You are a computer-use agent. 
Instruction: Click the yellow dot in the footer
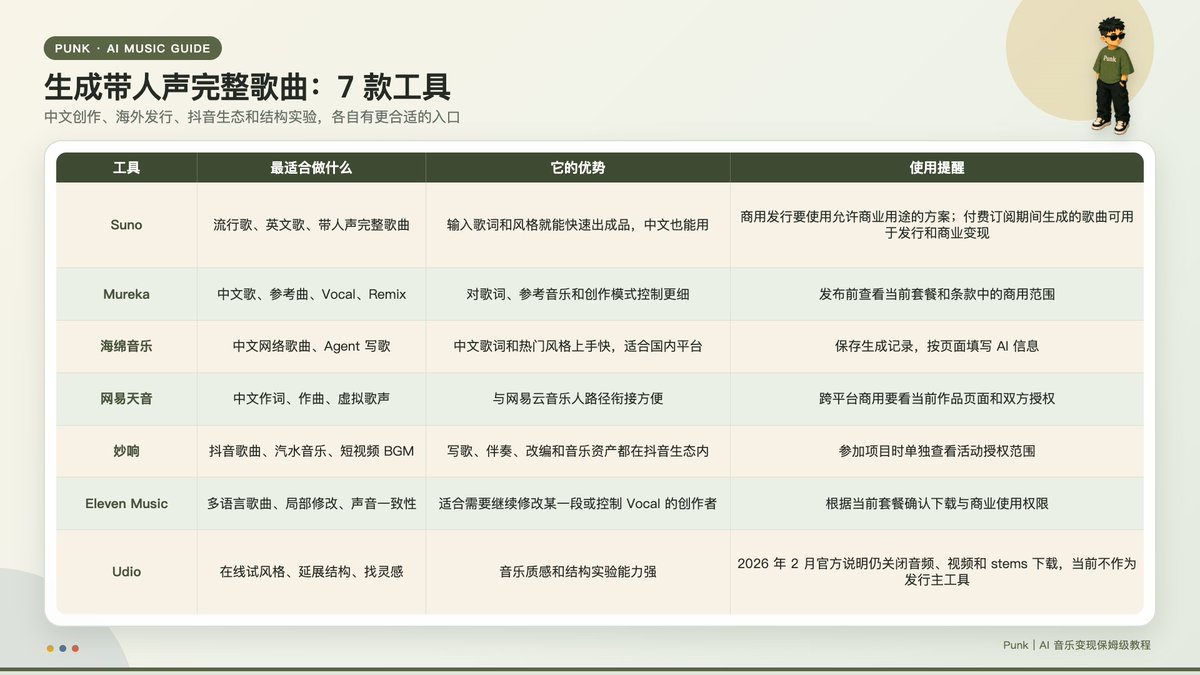50,648
